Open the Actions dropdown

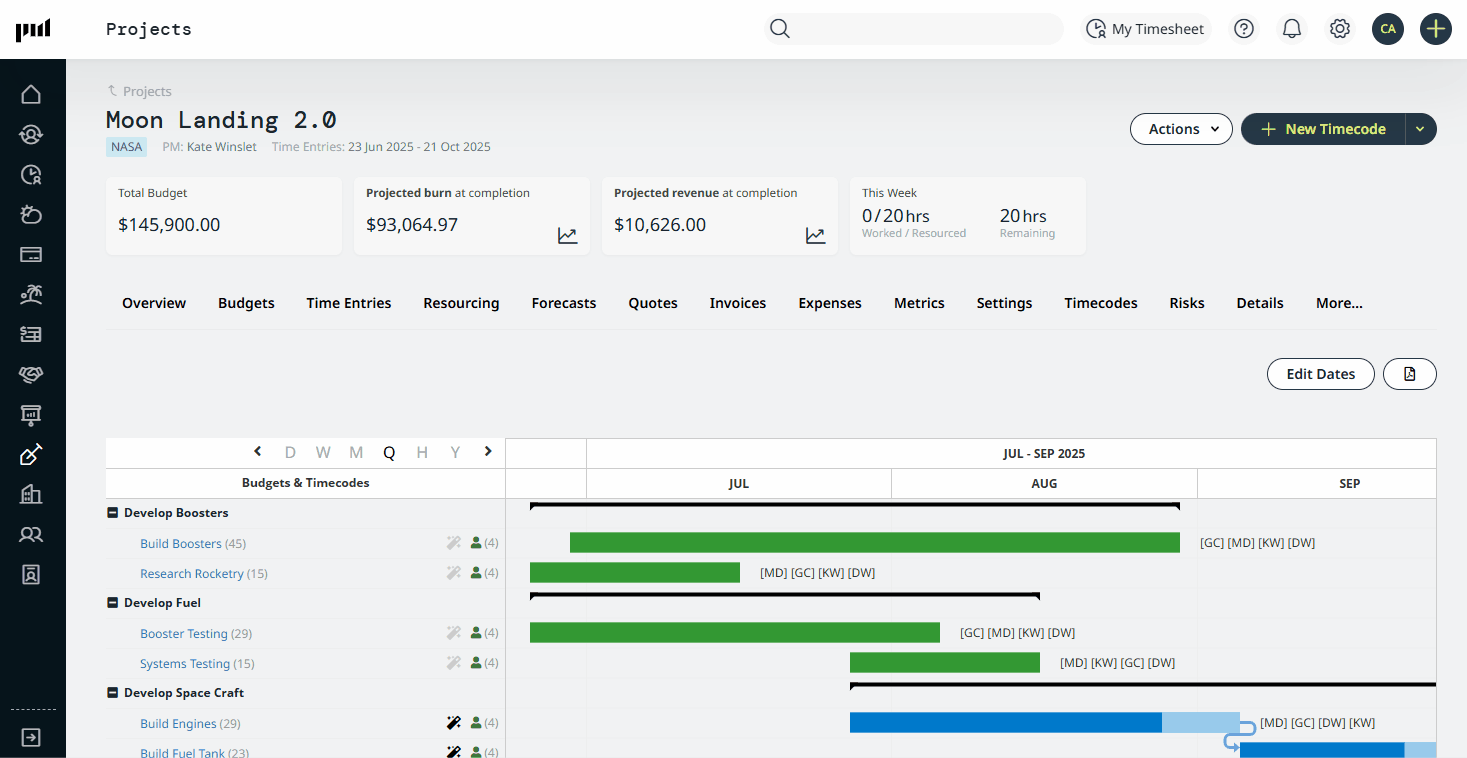pos(1181,129)
